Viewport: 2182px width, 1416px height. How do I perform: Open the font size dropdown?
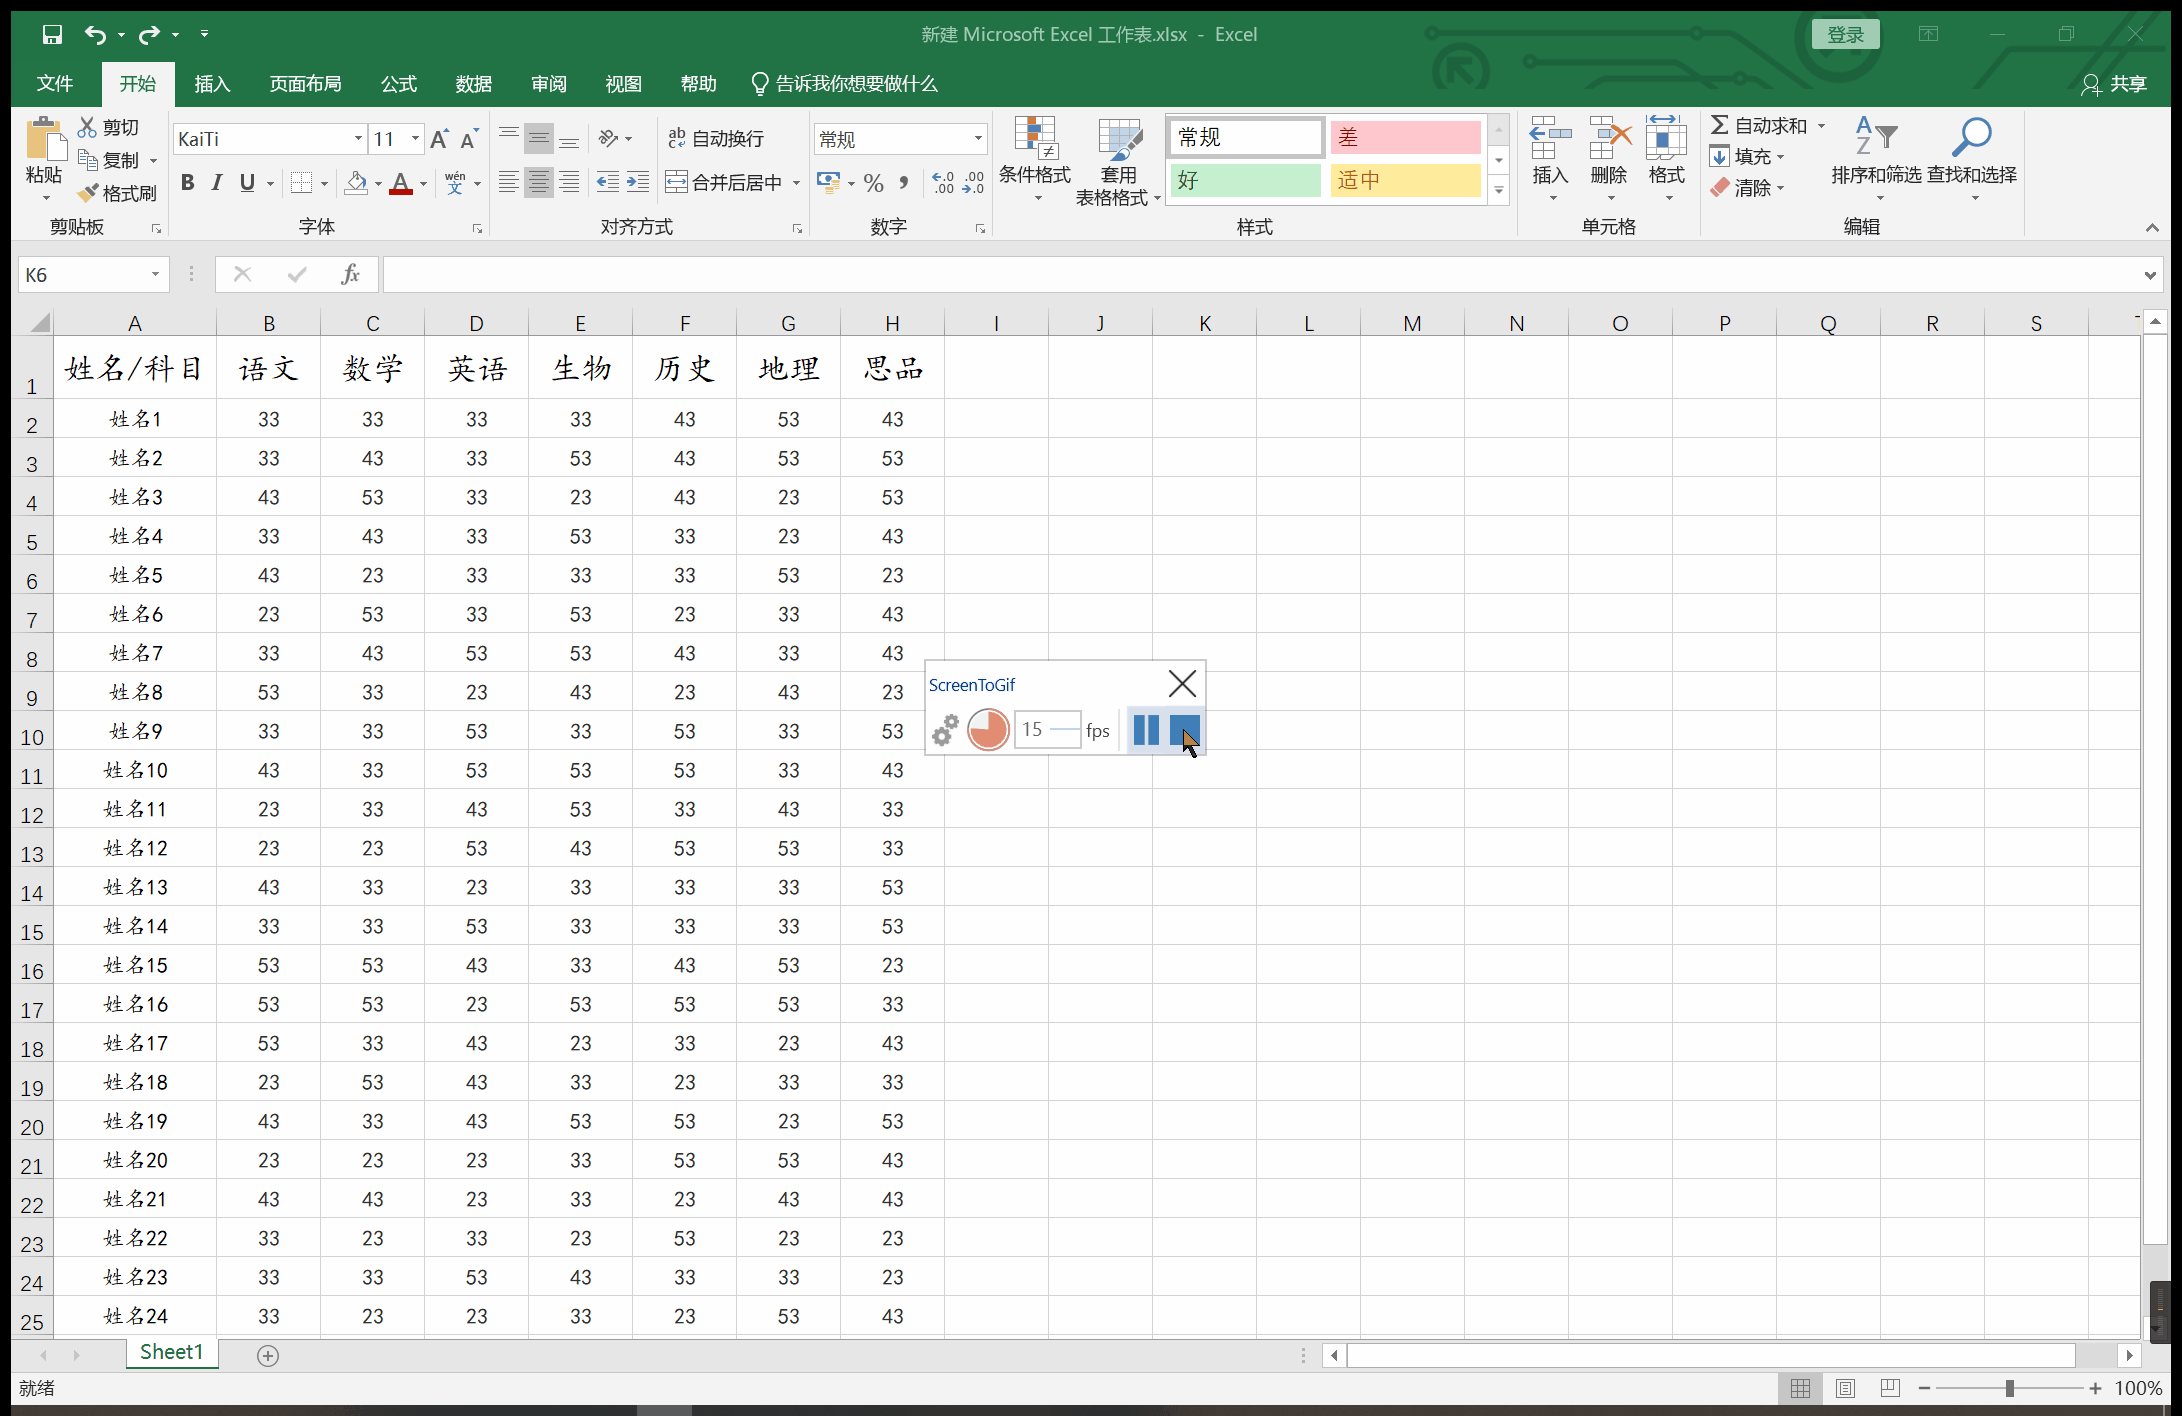coord(415,139)
